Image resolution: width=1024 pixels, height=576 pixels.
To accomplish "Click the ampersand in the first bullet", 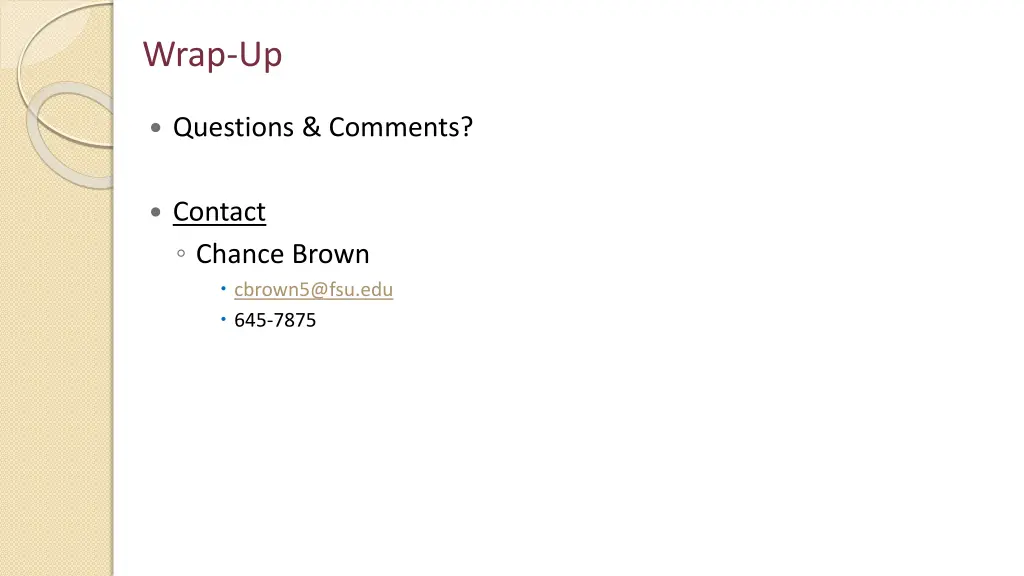I will coord(312,127).
